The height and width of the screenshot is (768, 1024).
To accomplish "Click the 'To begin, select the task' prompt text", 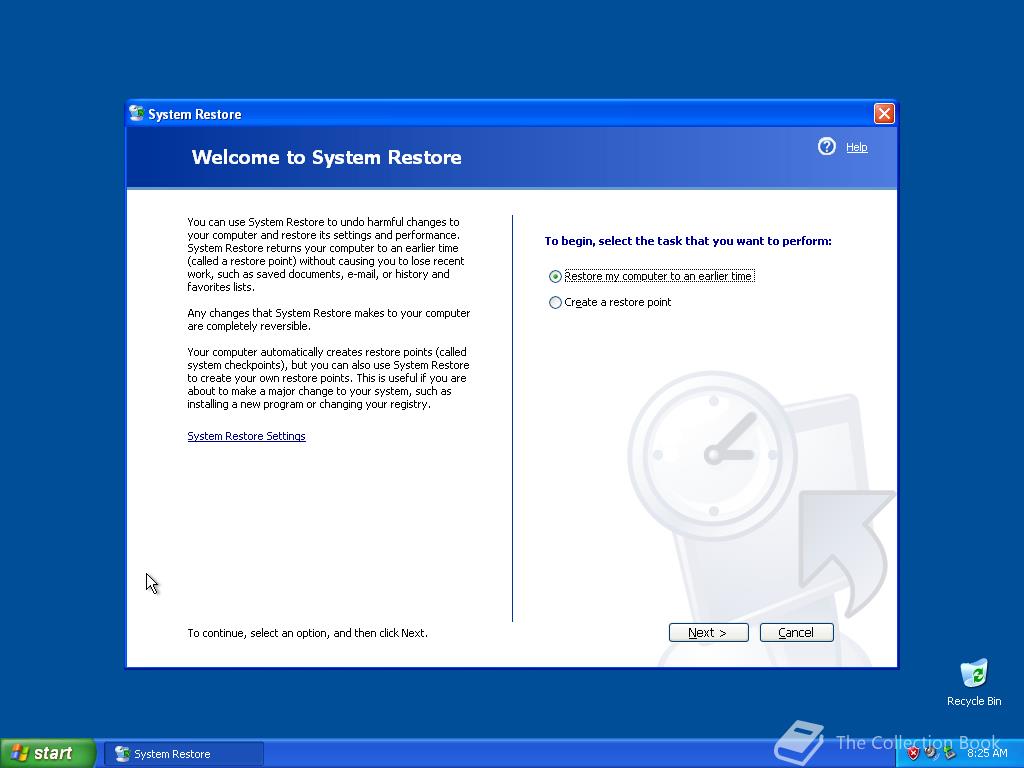I will tap(688, 241).
